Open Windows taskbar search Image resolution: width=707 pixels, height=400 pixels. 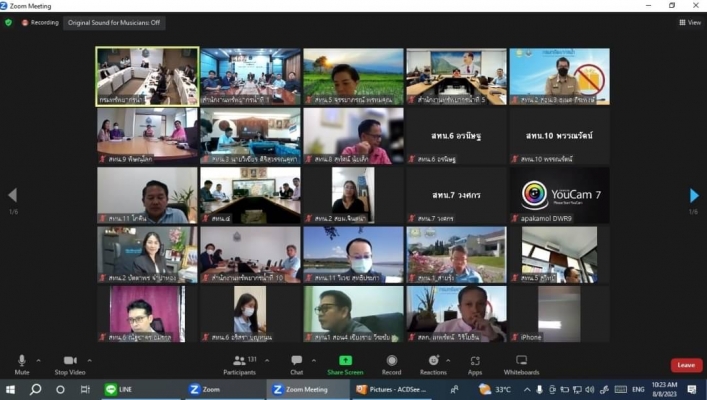coord(35,389)
